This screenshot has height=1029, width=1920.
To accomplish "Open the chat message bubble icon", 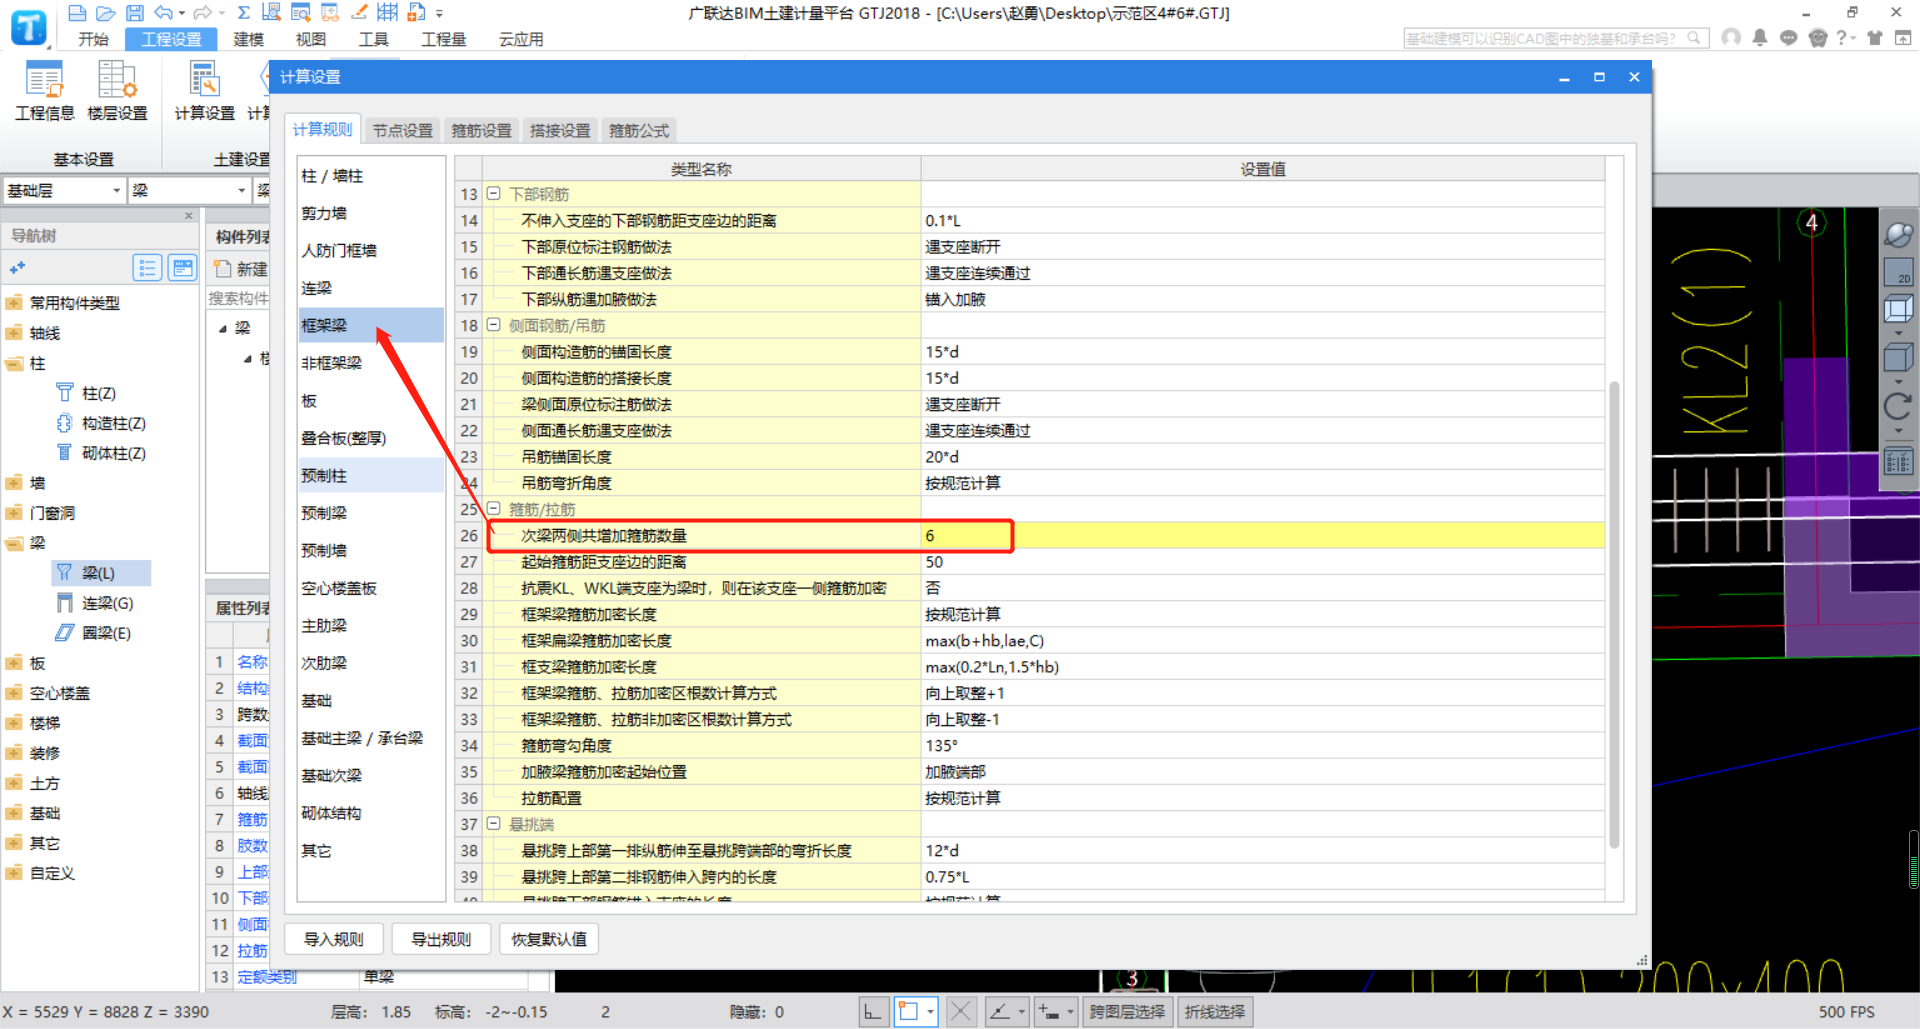I will 1789,38.
